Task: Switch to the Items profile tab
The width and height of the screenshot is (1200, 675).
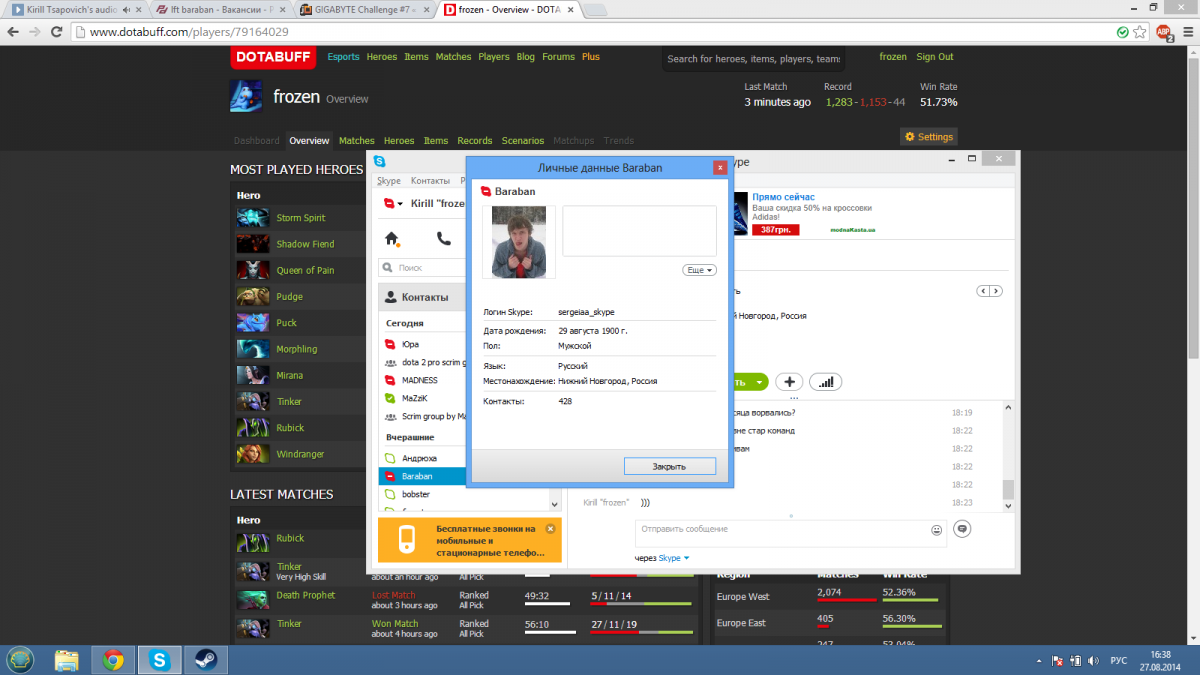Action: pyautogui.click(x=436, y=141)
